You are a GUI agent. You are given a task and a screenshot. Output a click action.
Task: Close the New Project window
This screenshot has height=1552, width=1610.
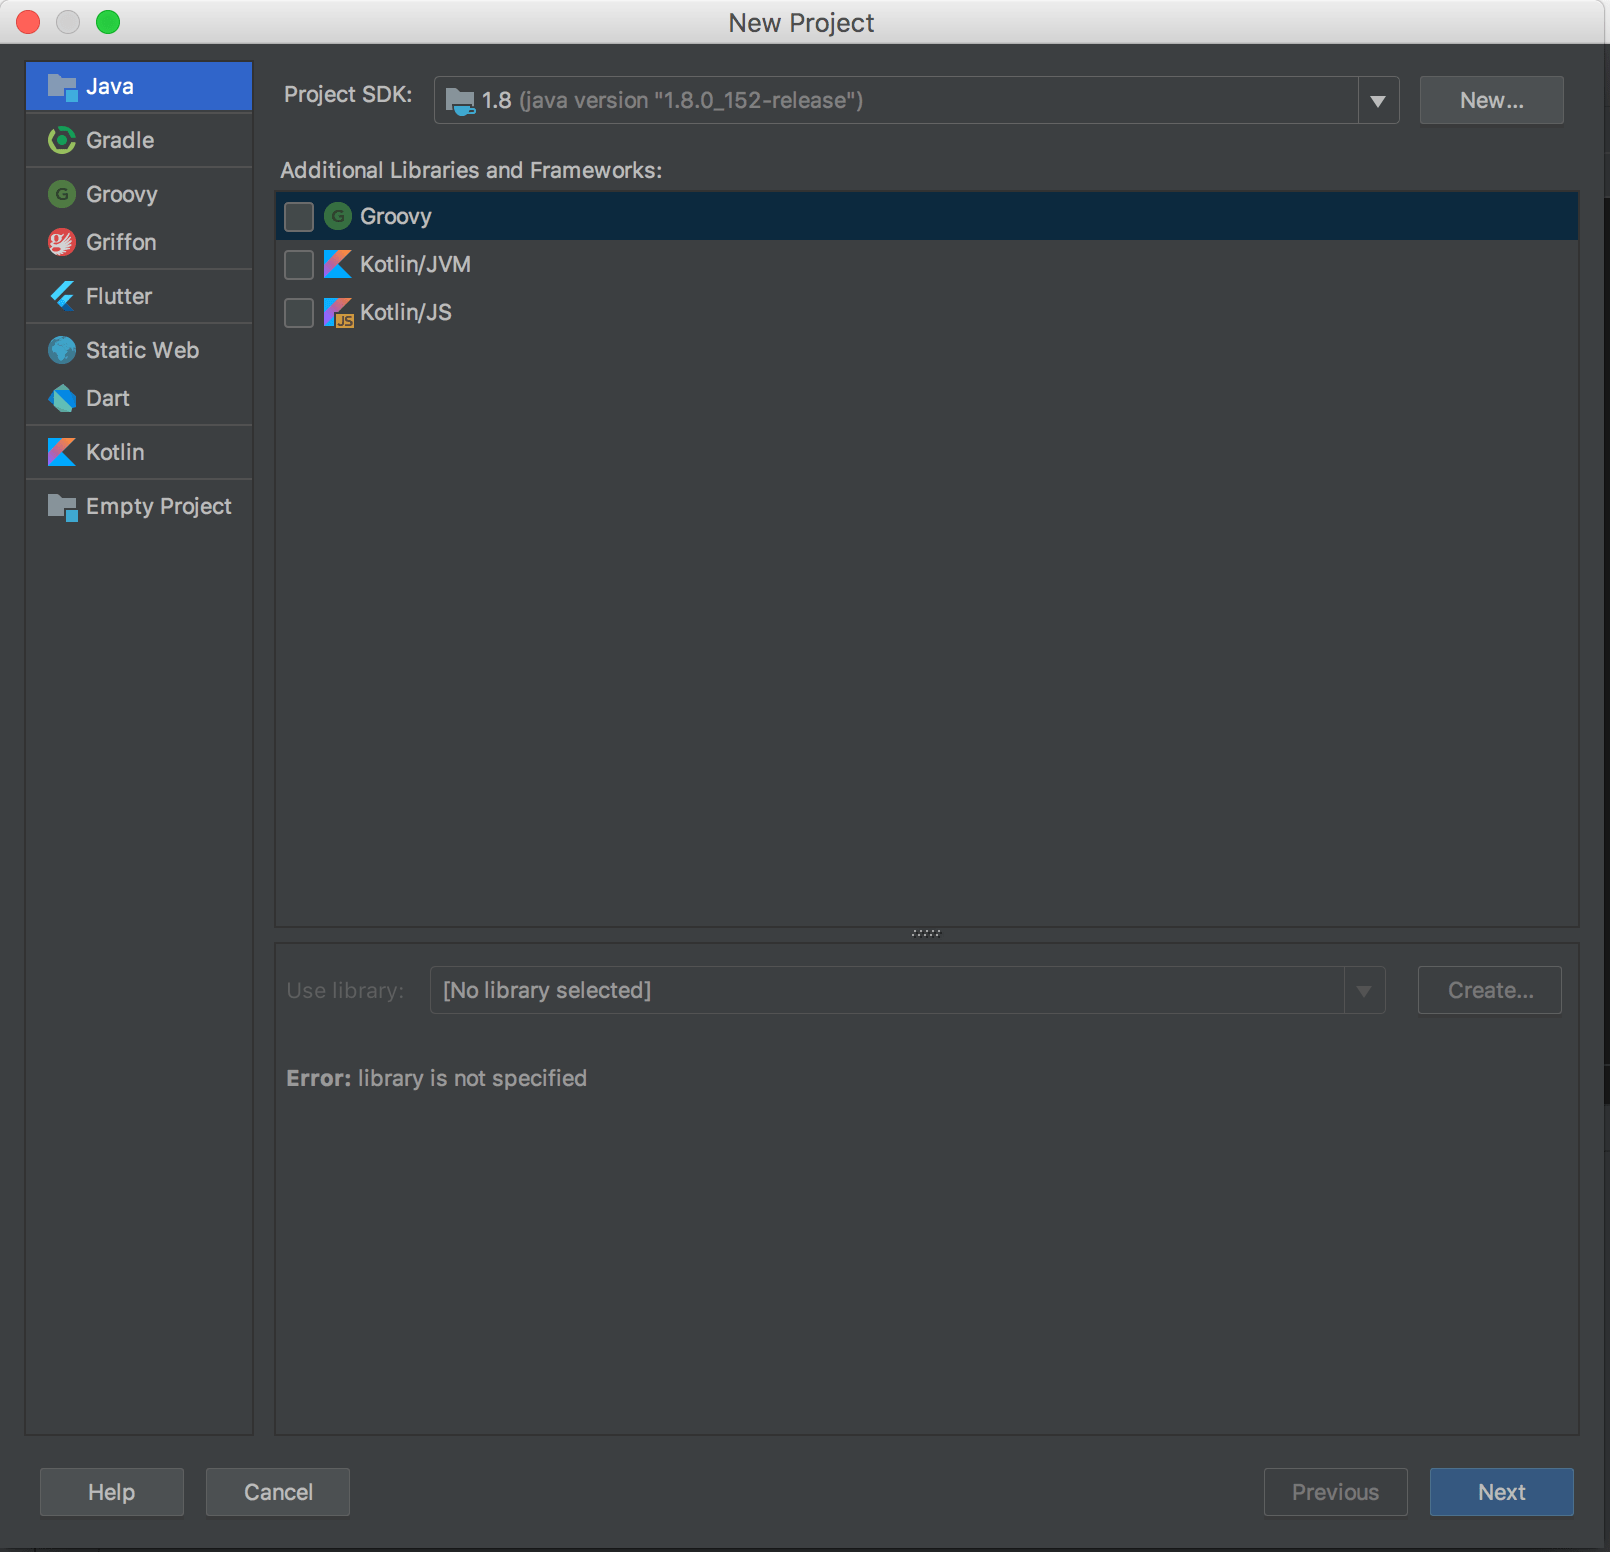(x=28, y=22)
